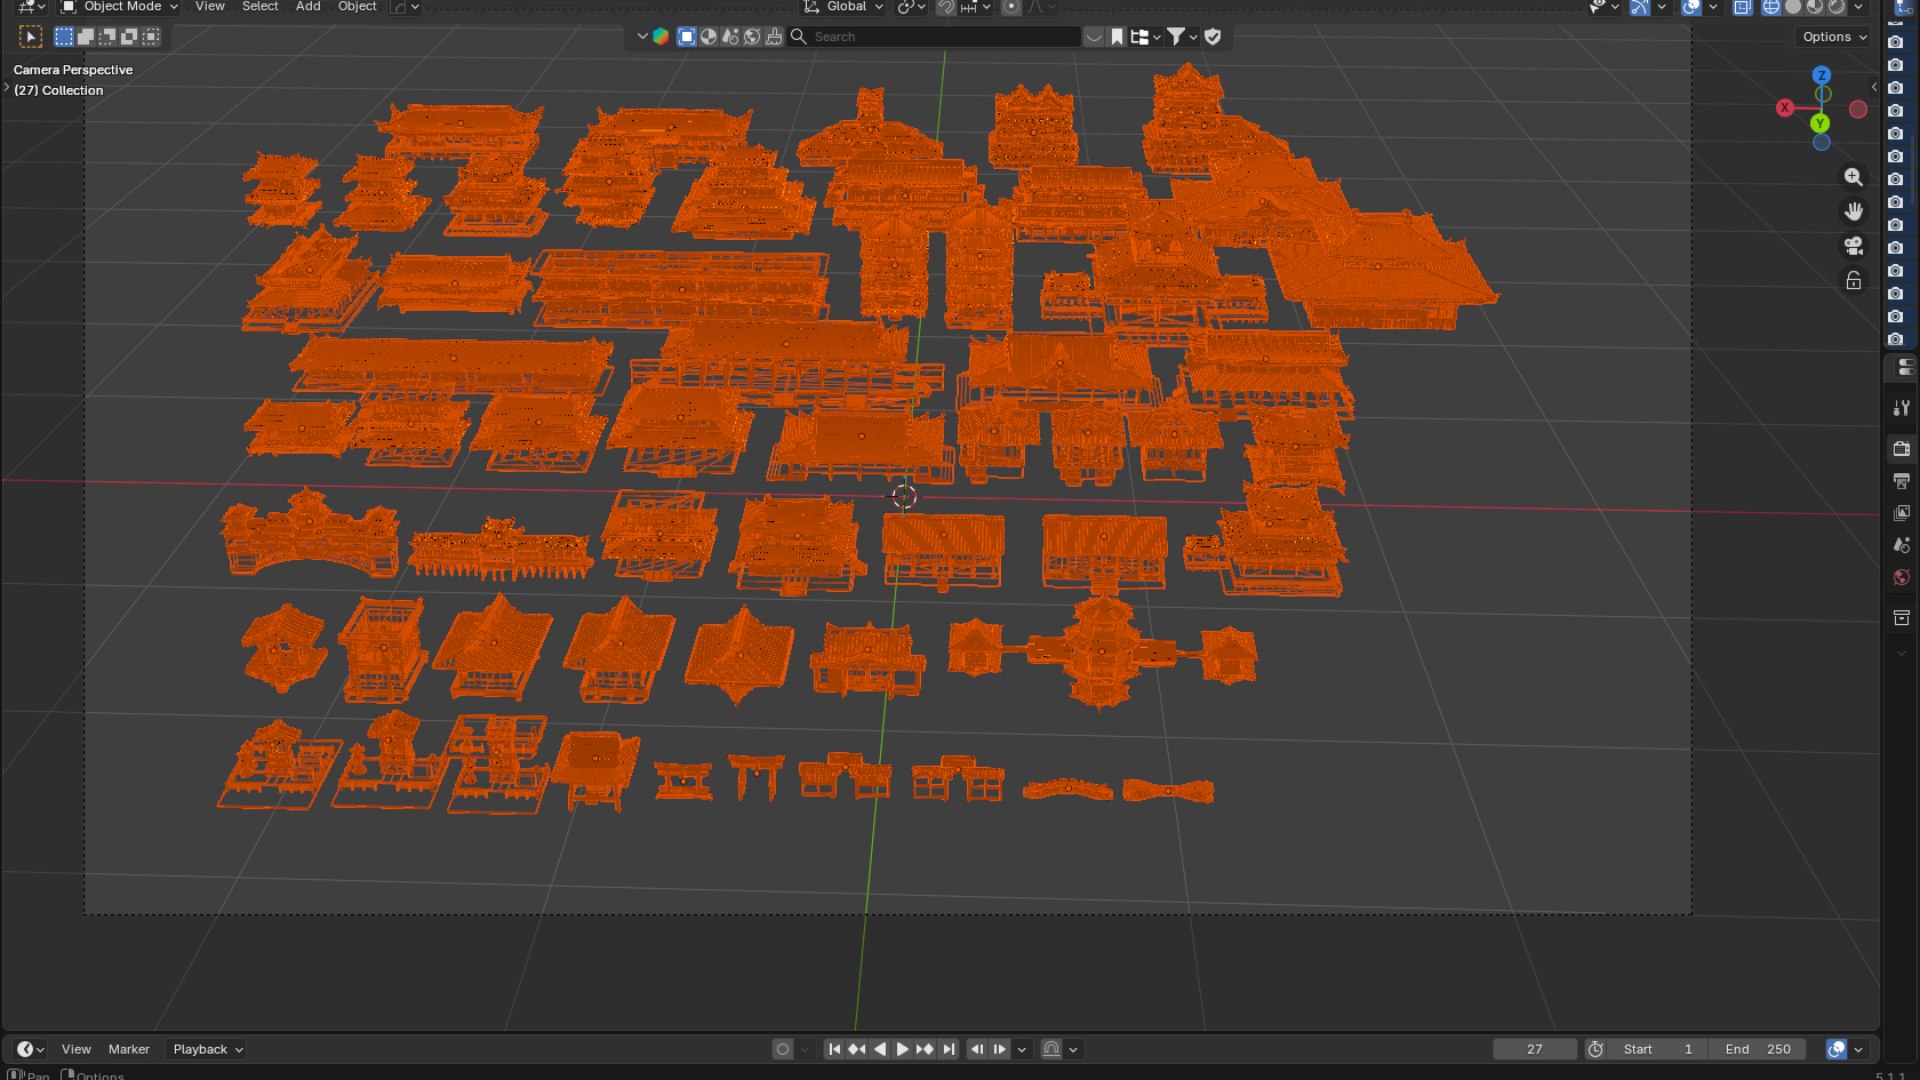Jump to the first frame
Screen dimensions: 1920x1080
(834, 1049)
